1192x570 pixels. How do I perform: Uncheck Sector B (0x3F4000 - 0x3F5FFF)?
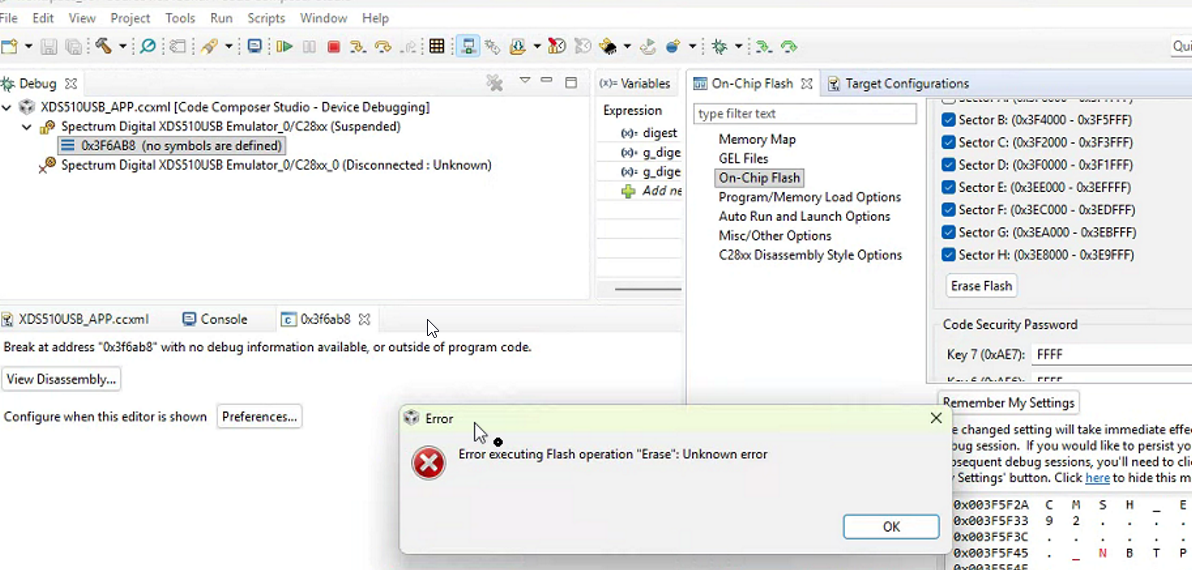tap(948, 120)
